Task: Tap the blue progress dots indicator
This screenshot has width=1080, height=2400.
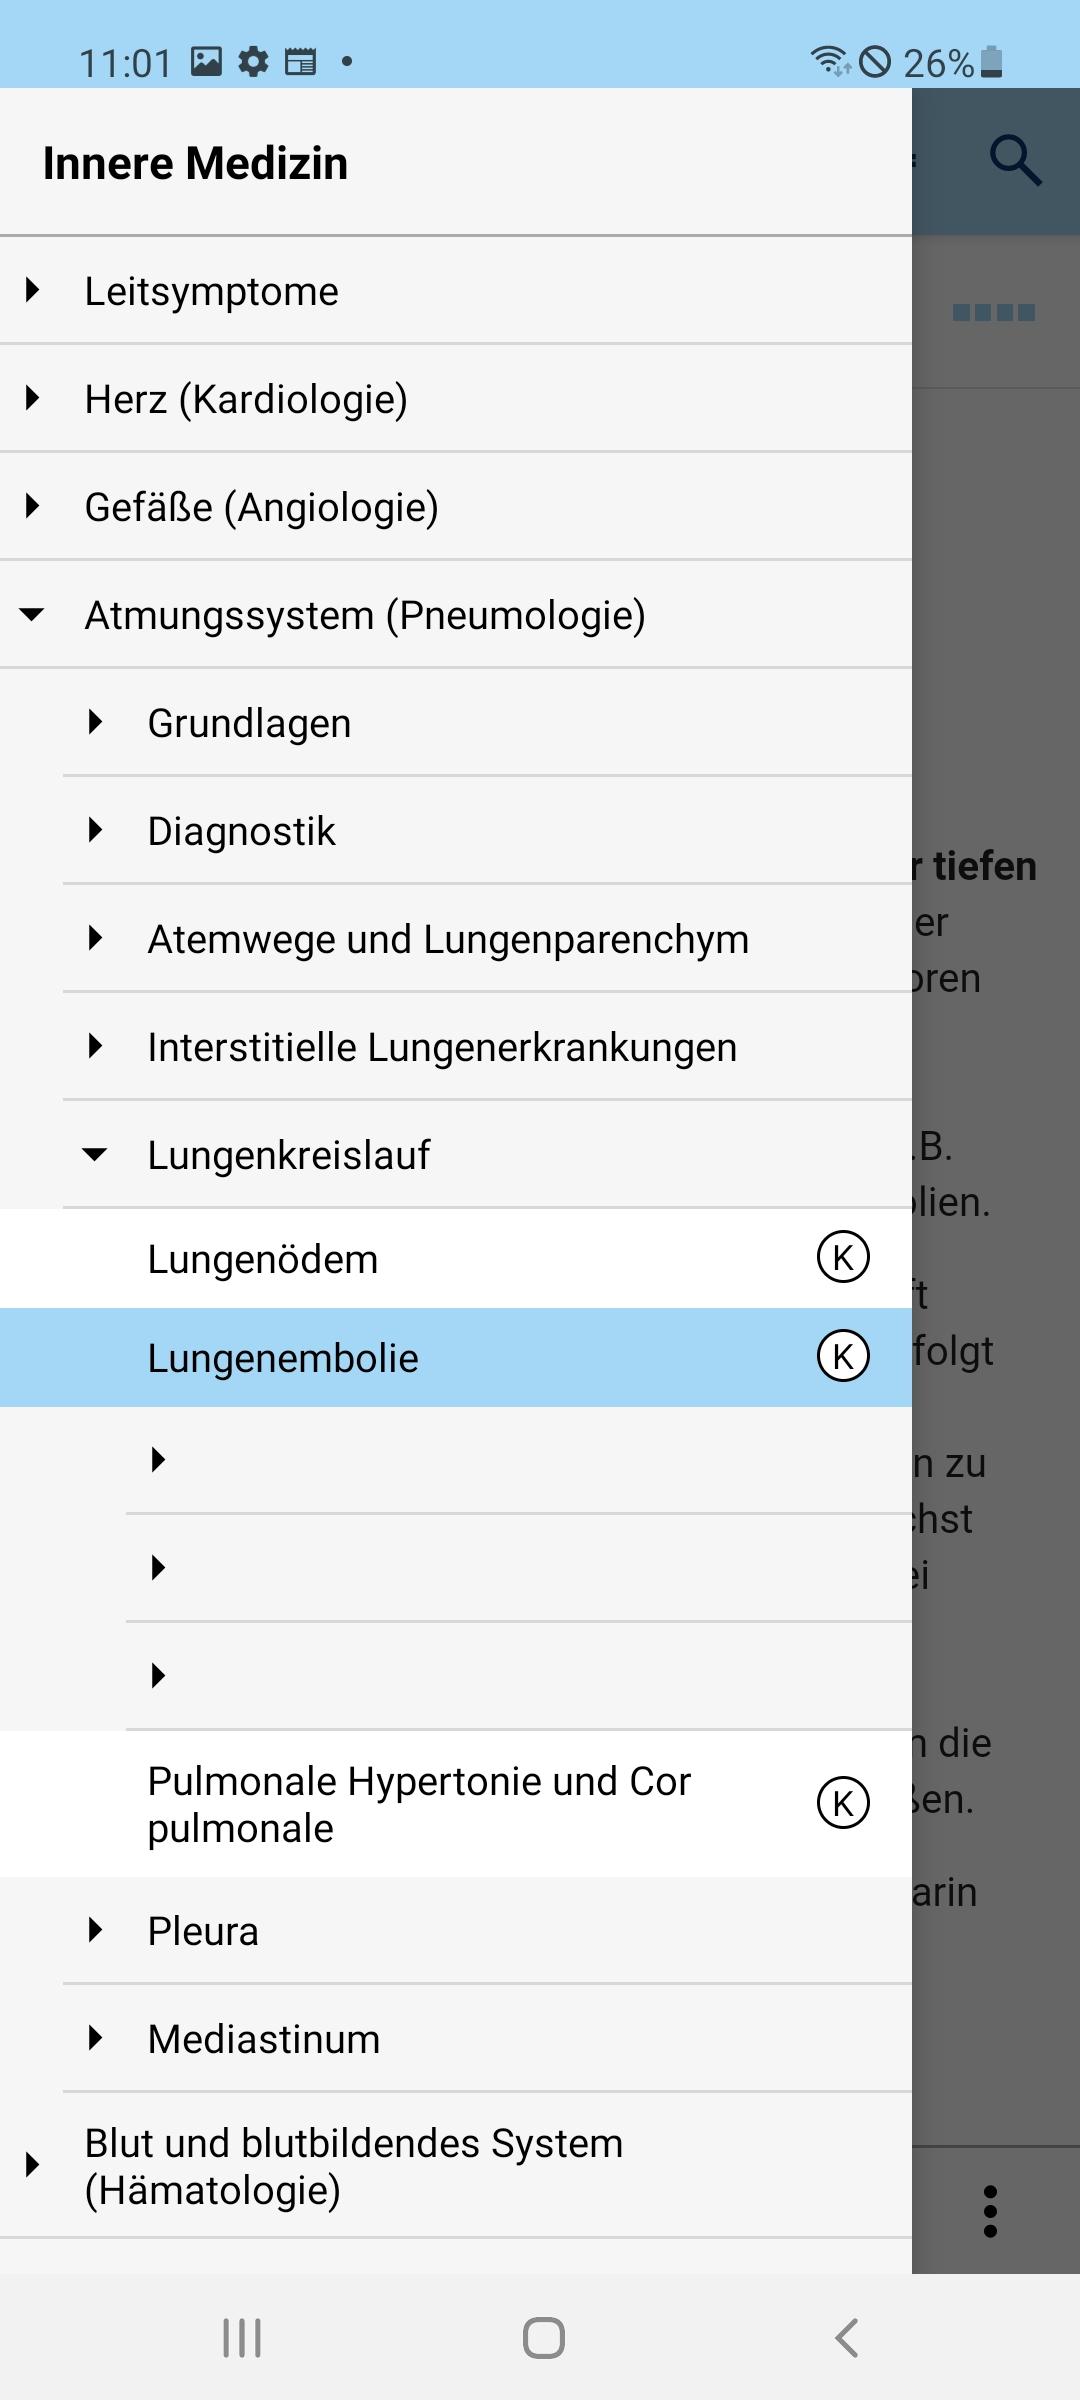Action: tap(994, 312)
